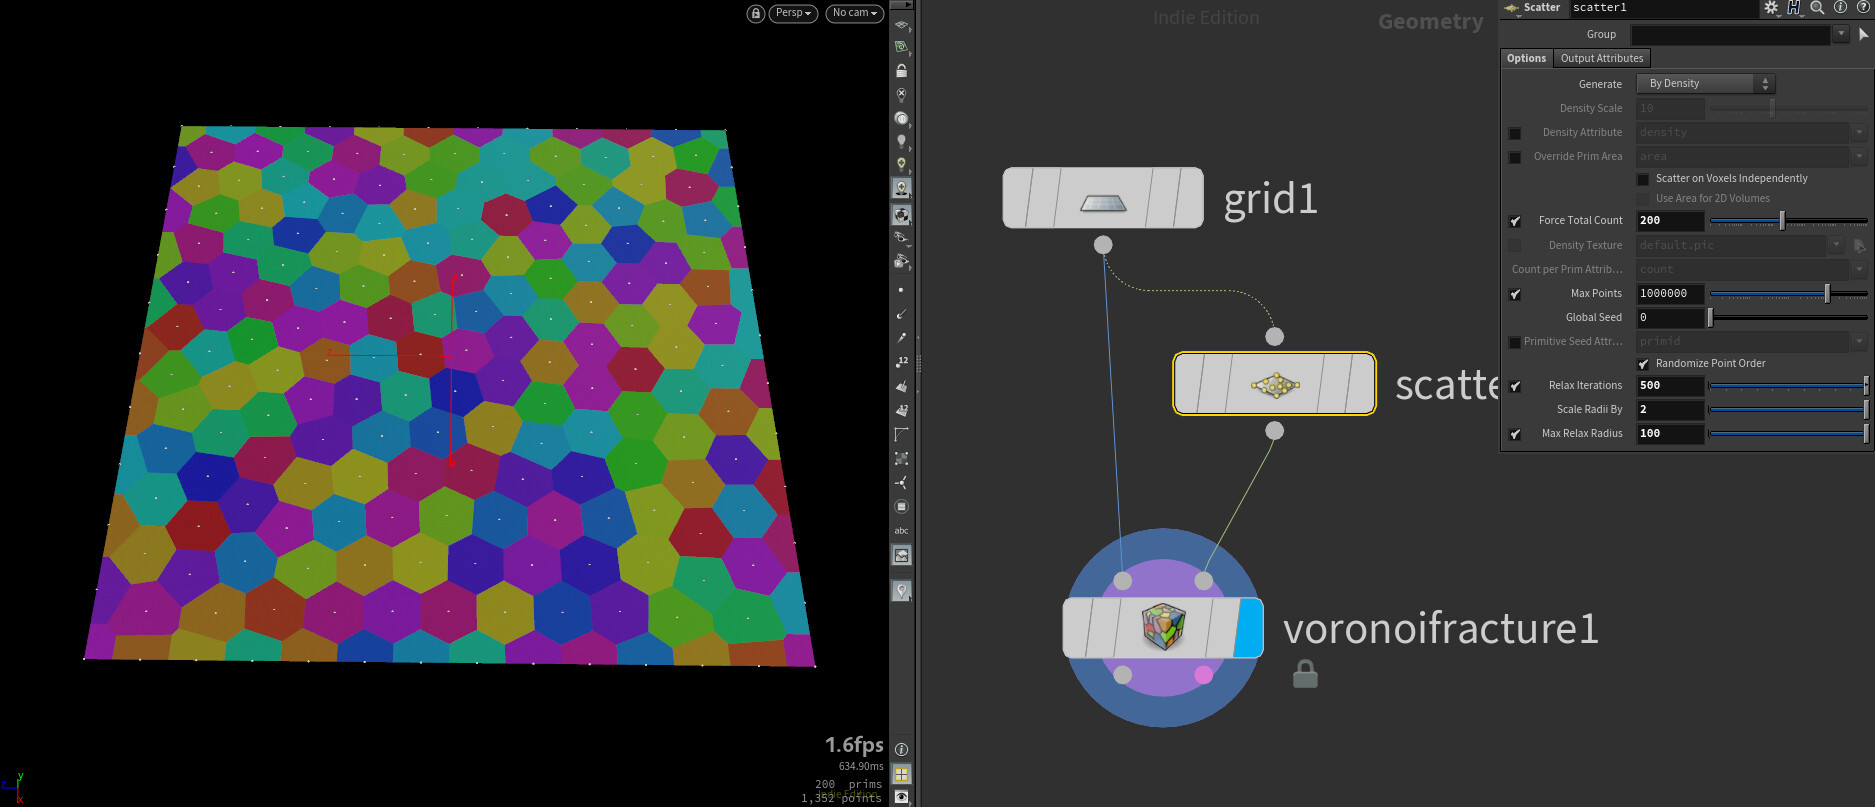Click the eye icon at toolbar bottom

[901, 797]
